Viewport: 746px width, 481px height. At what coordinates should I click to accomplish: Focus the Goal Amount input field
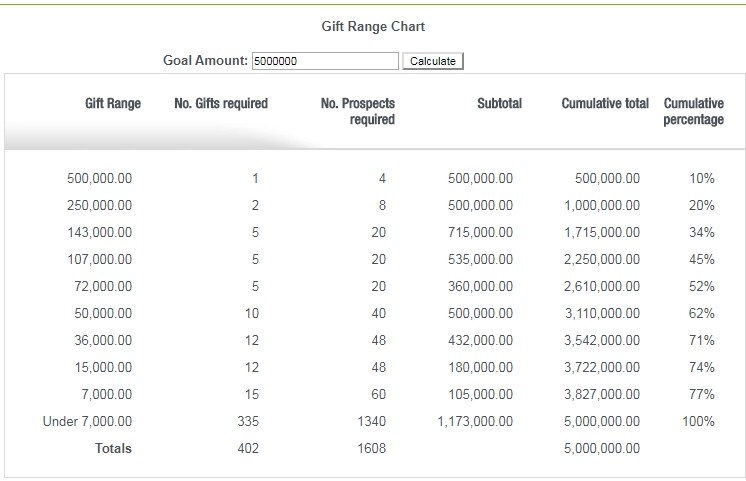[325, 61]
